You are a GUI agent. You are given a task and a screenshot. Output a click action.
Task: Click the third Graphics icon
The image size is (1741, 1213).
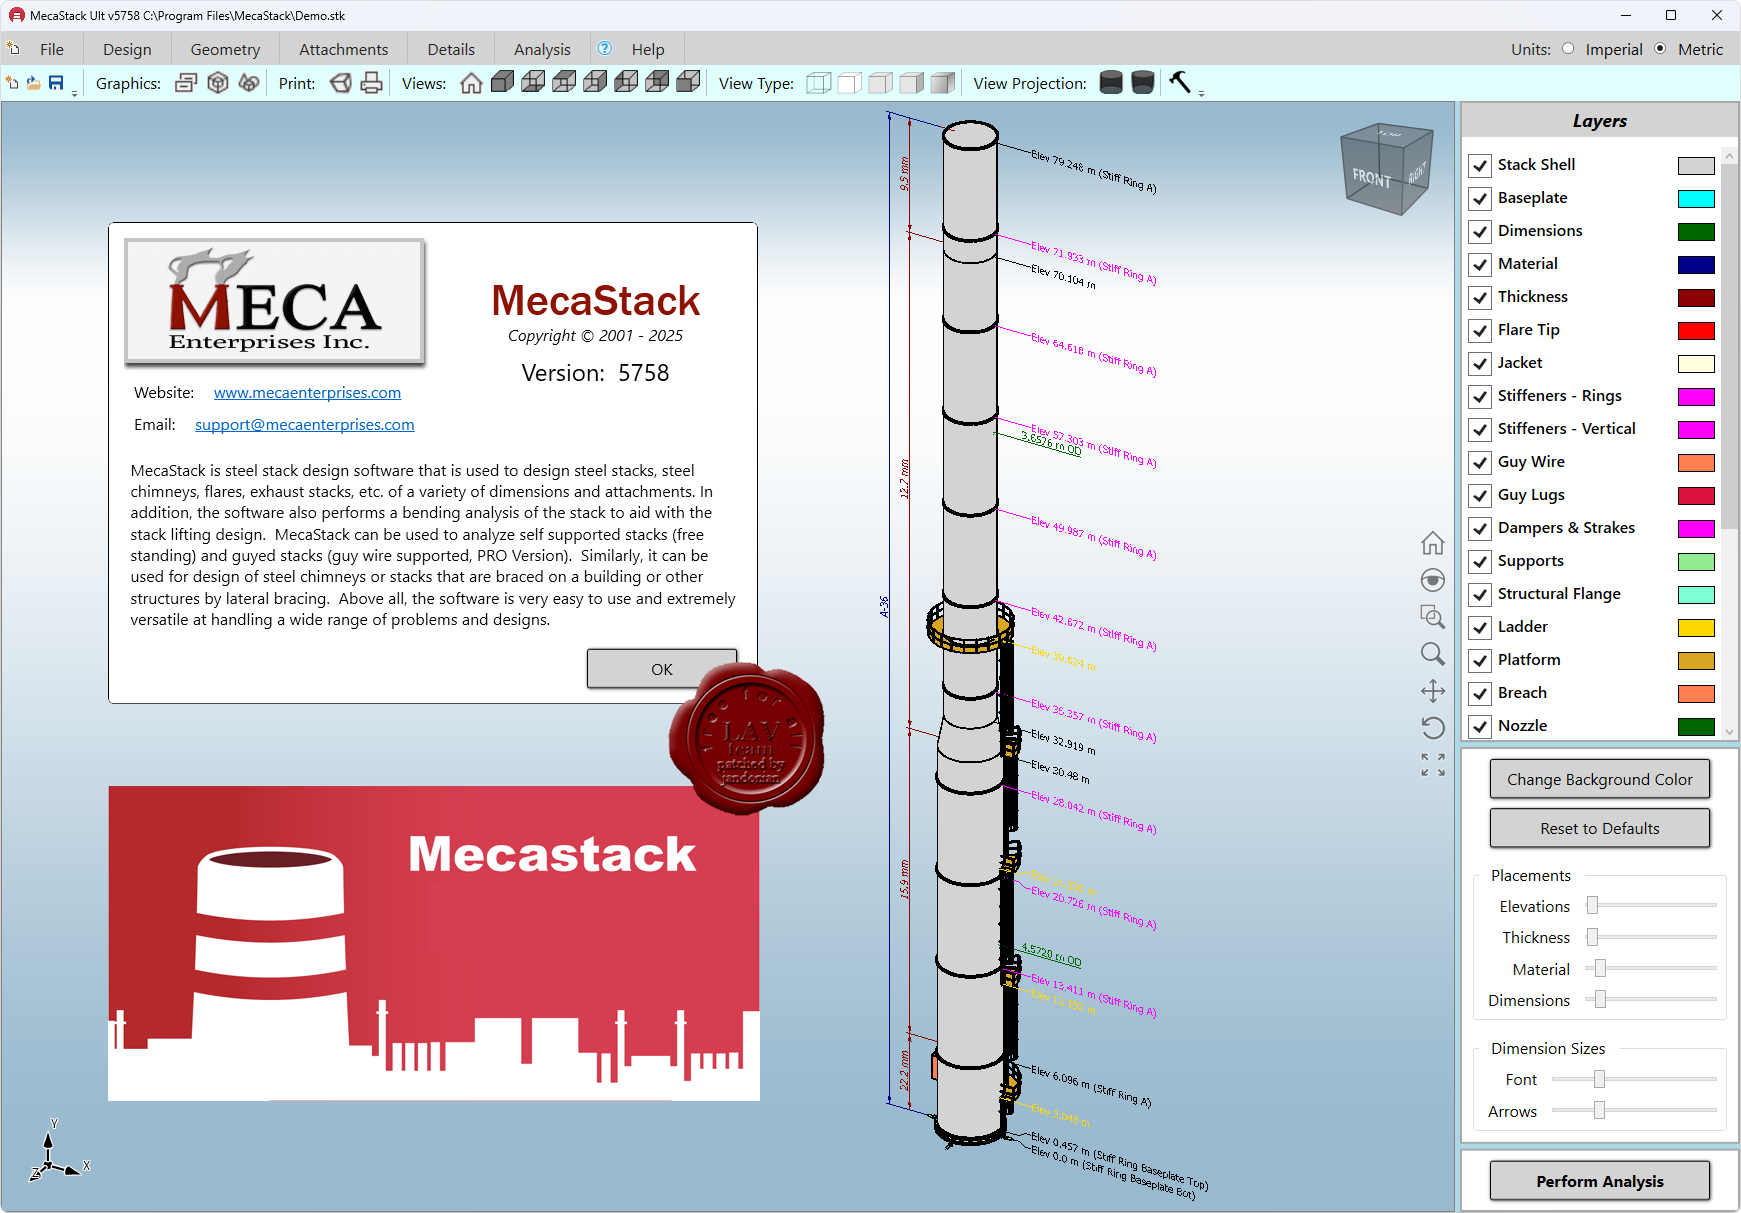[x=249, y=83]
